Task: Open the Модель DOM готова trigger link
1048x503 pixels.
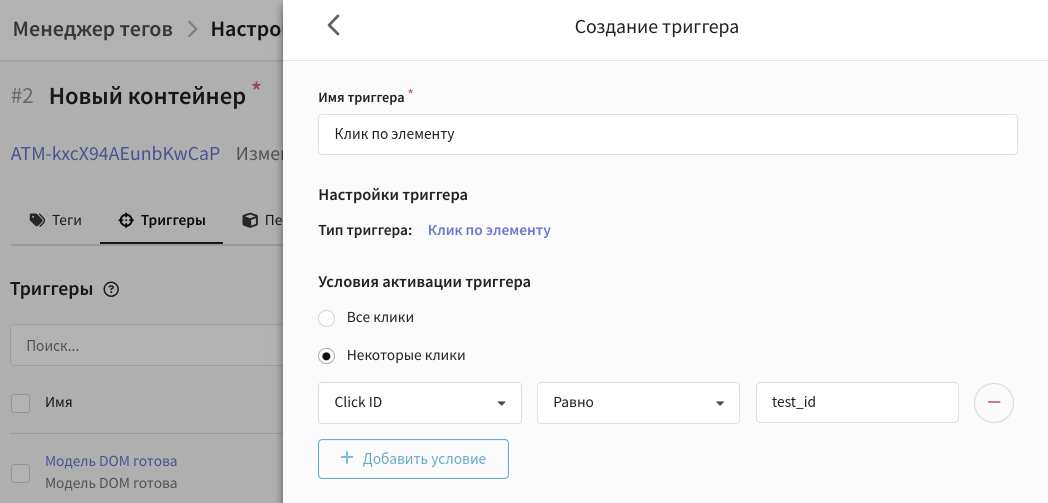Action: tap(111, 461)
